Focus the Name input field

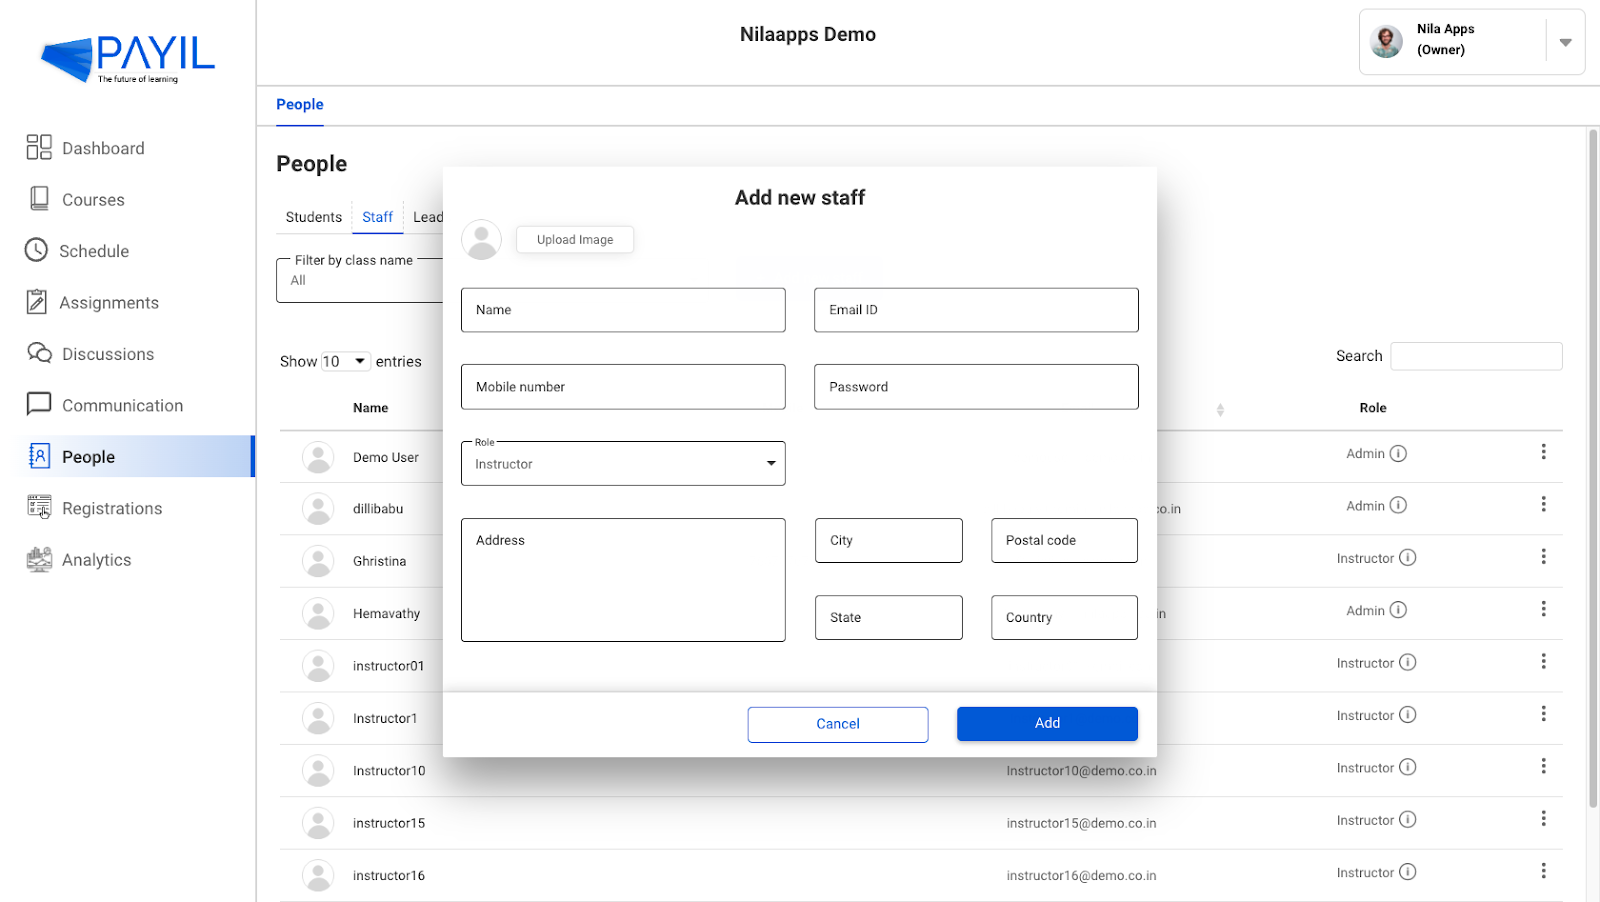click(x=623, y=310)
